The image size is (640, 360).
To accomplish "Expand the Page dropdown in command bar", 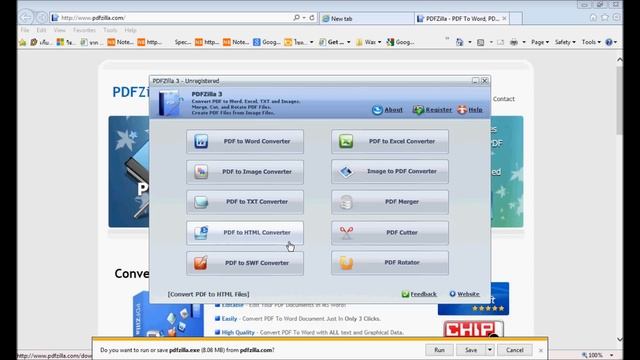I will (x=540, y=42).
